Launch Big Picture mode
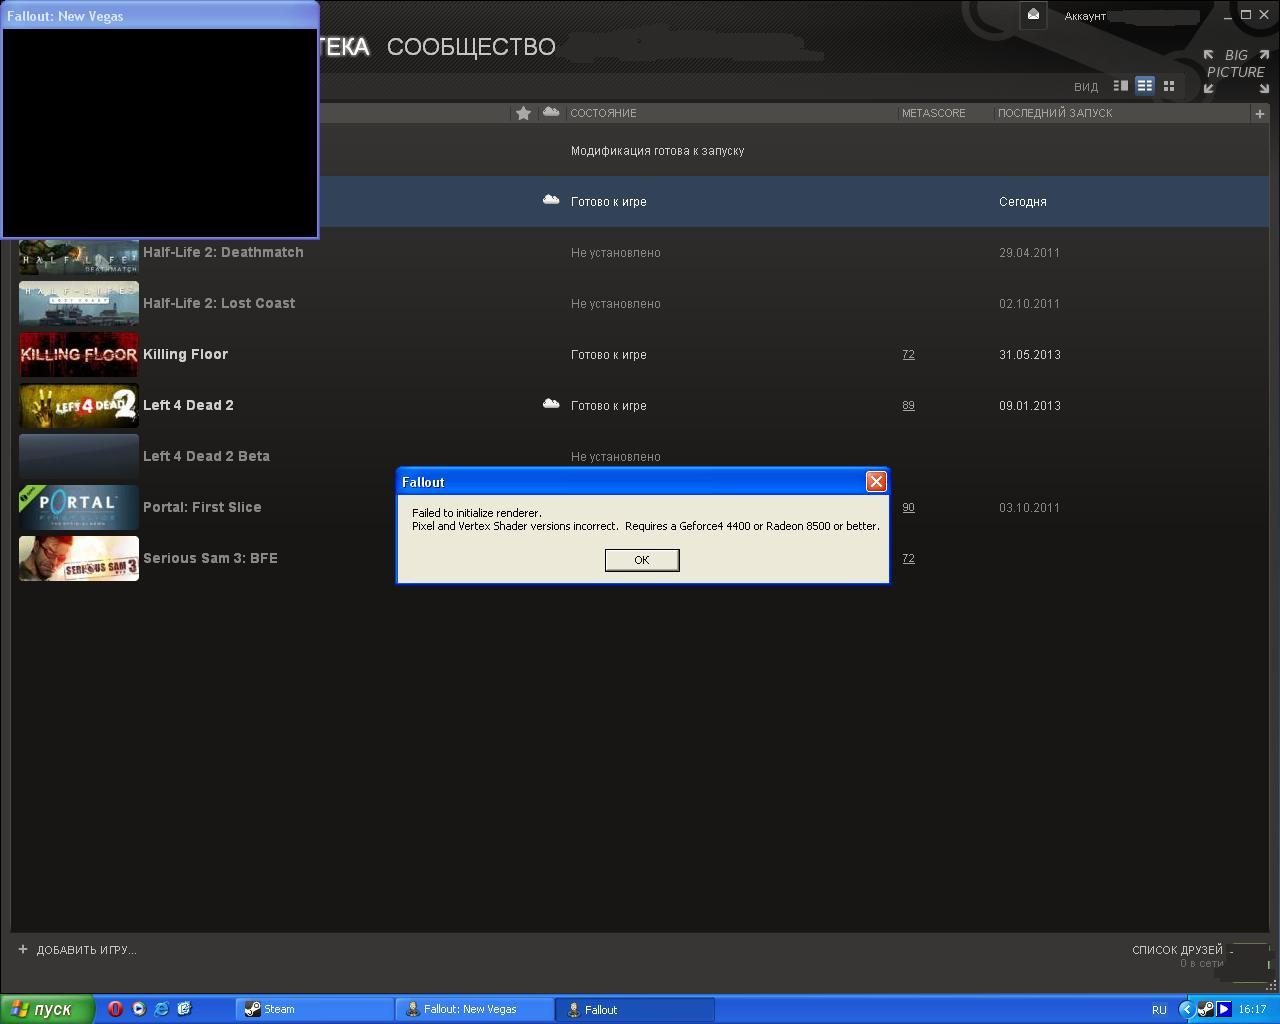This screenshot has width=1280, height=1024. pyautogui.click(x=1236, y=71)
